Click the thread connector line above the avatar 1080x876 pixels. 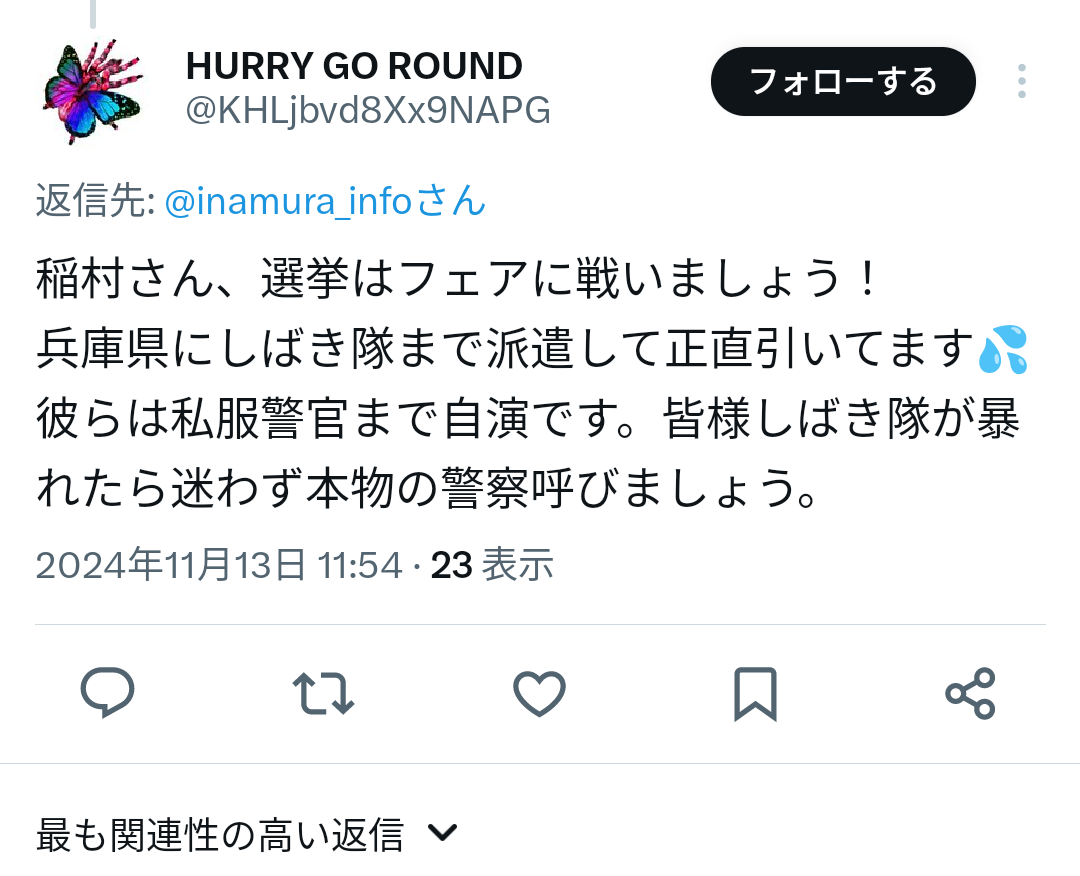coord(92,14)
